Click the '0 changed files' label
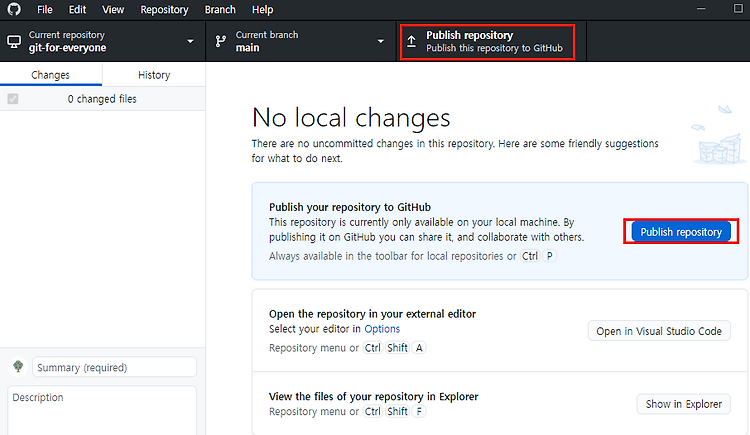 pos(102,99)
